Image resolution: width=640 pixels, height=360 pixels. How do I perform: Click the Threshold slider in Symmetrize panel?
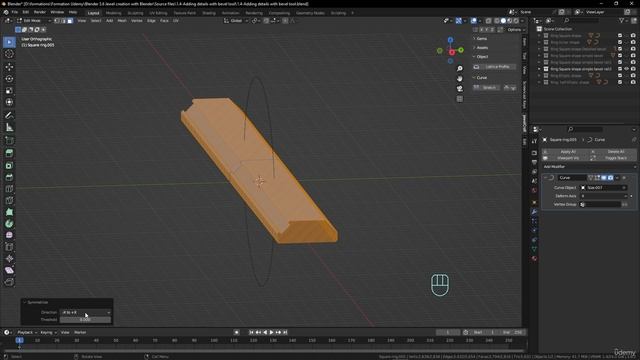point(86,320)
